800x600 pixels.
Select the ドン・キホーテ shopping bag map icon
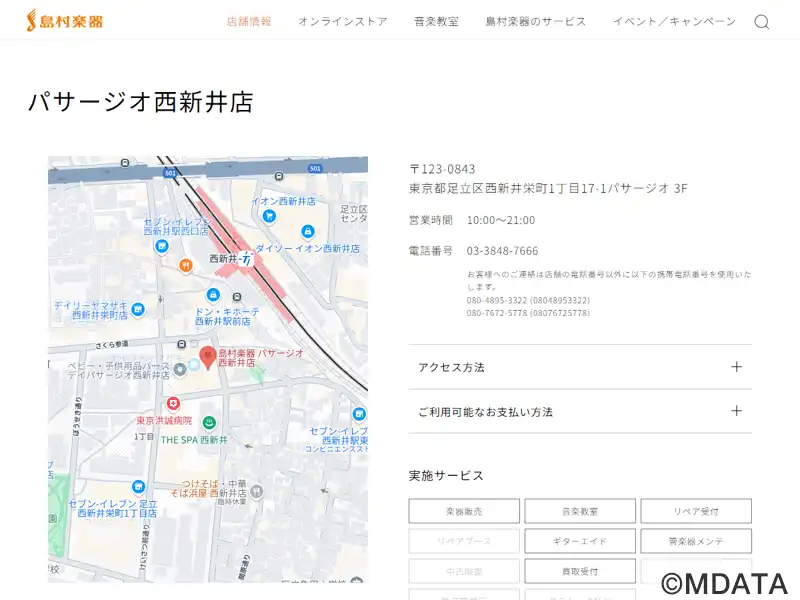coord(213,295)
